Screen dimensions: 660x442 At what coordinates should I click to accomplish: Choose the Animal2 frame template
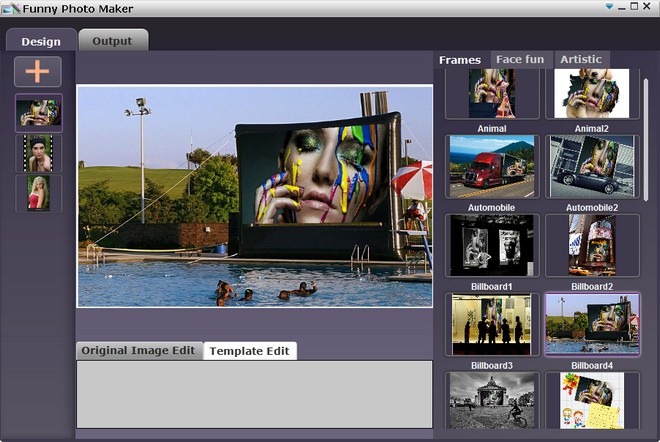pos(592,94)
